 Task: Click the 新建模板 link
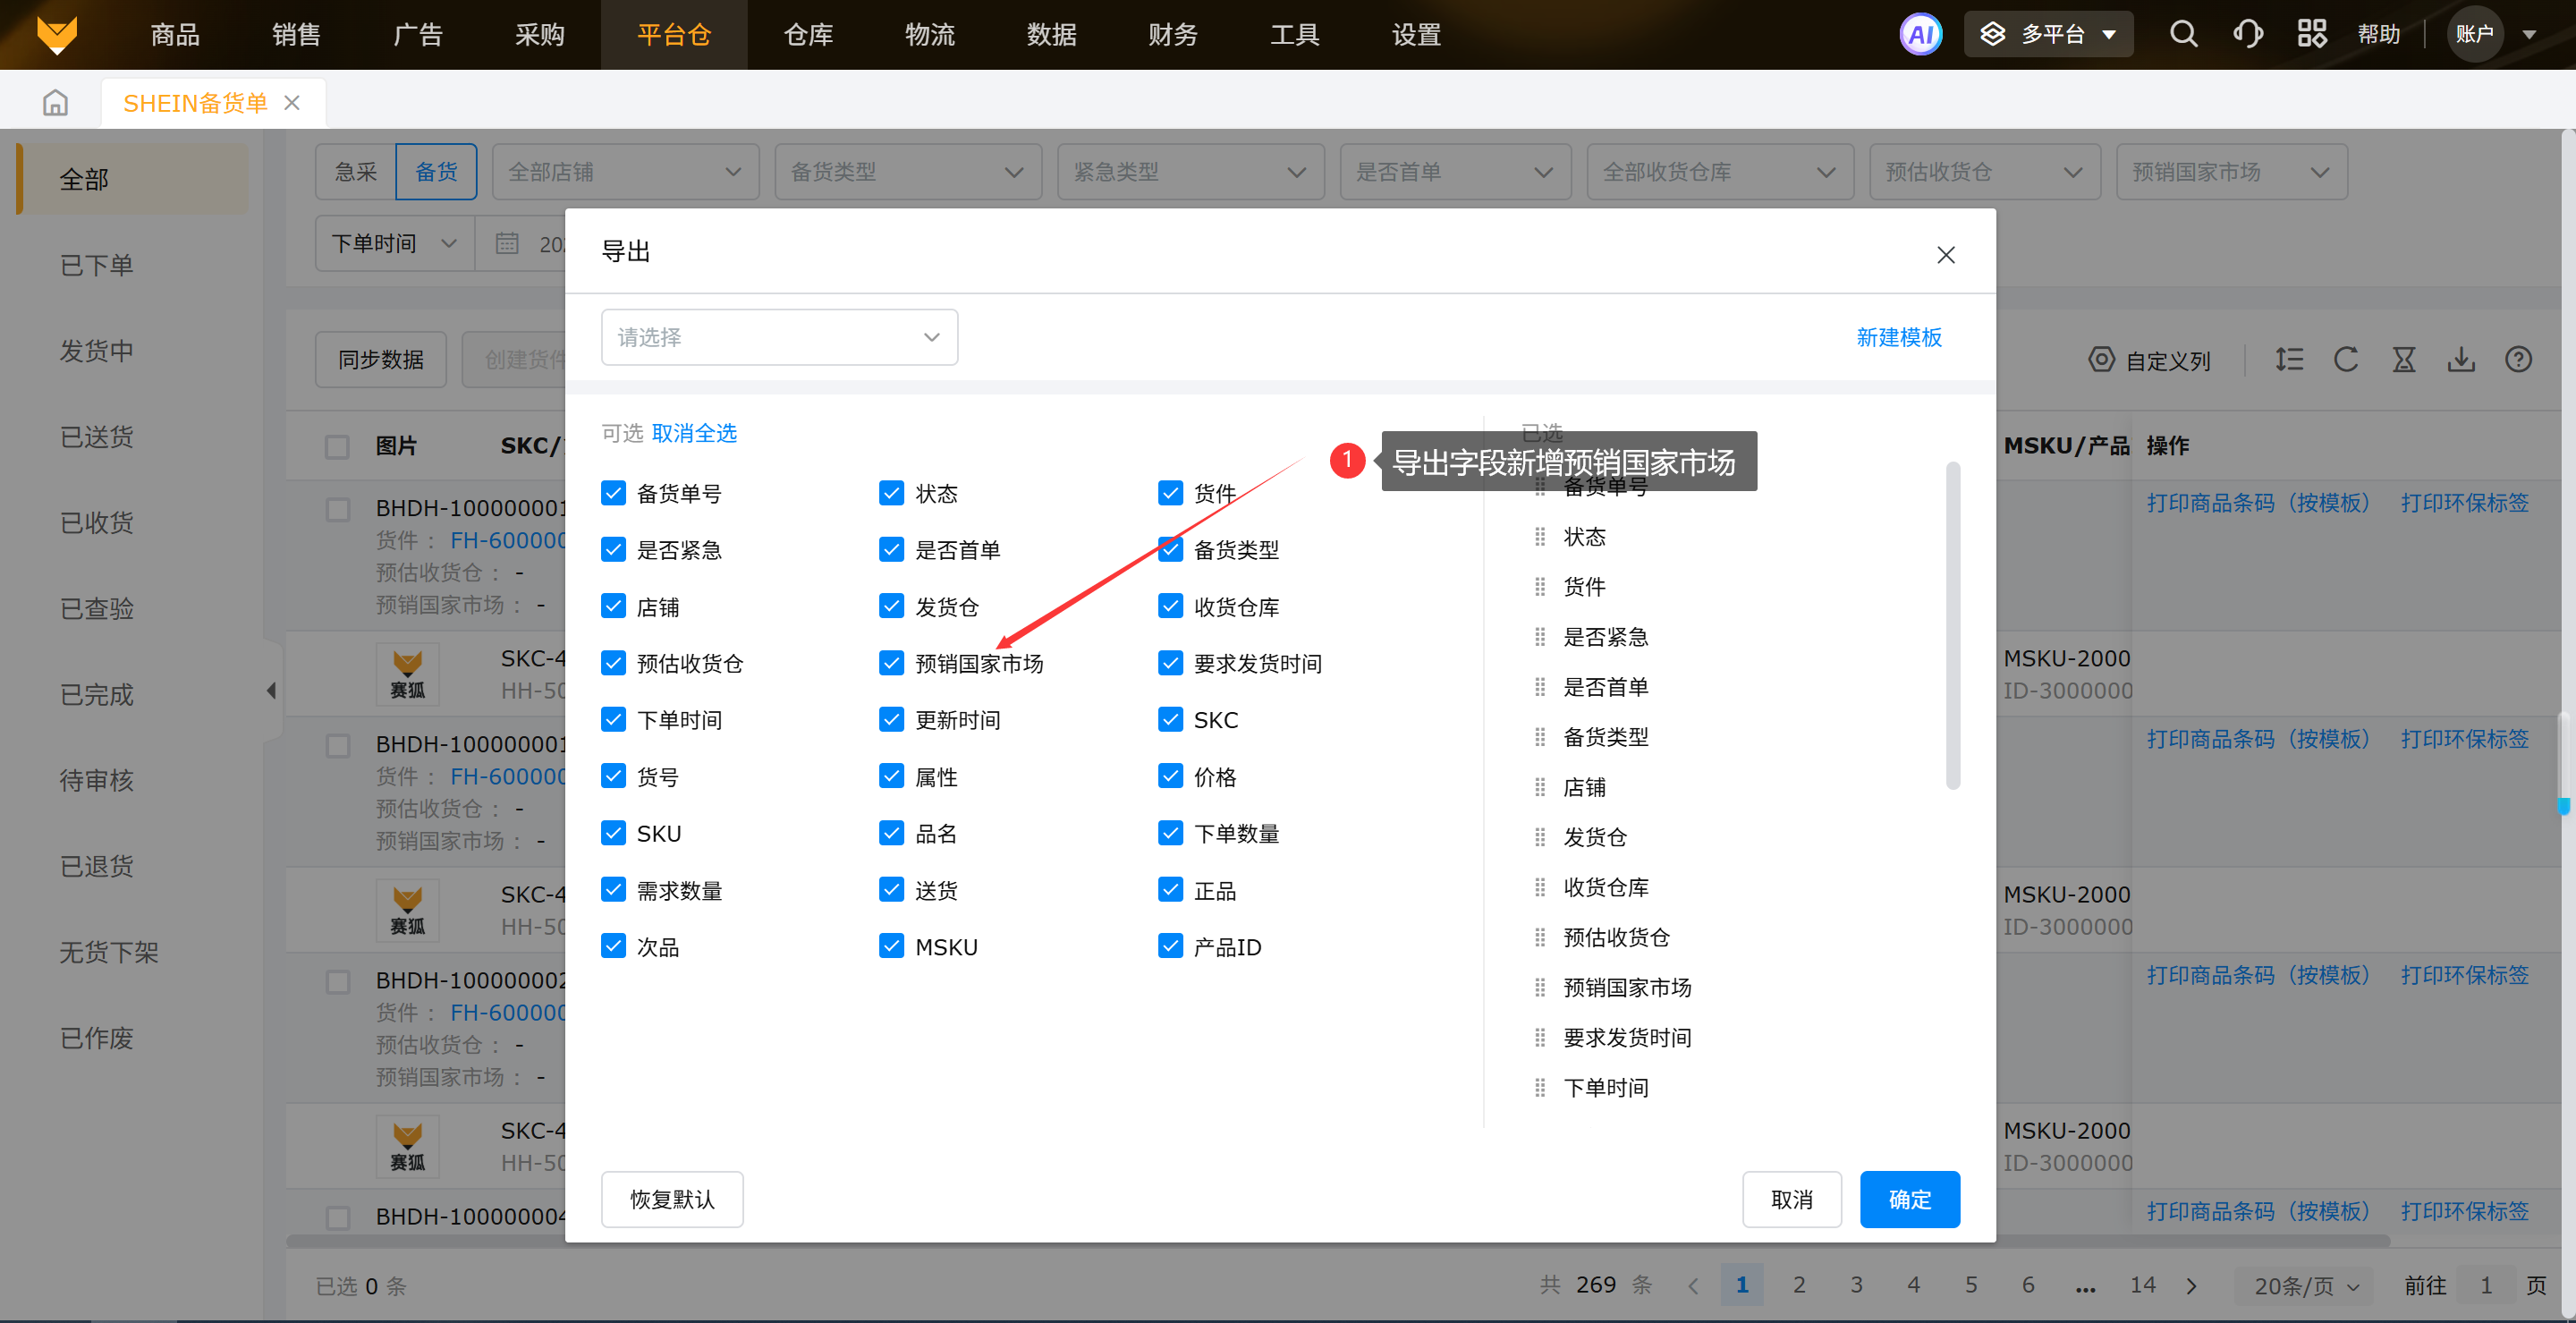pos(1899,337)
